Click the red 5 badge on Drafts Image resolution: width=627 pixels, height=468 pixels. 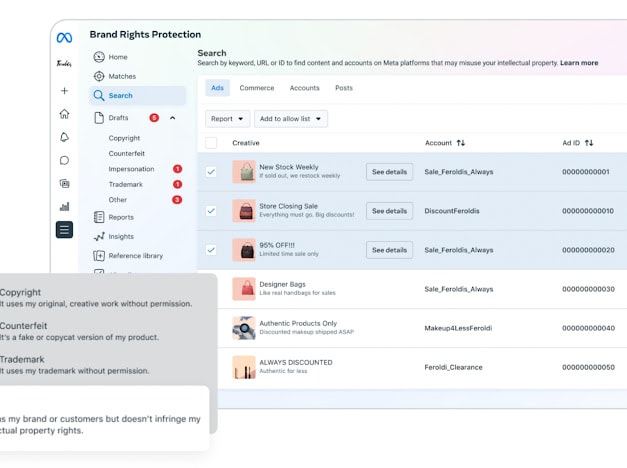[154, 118]
